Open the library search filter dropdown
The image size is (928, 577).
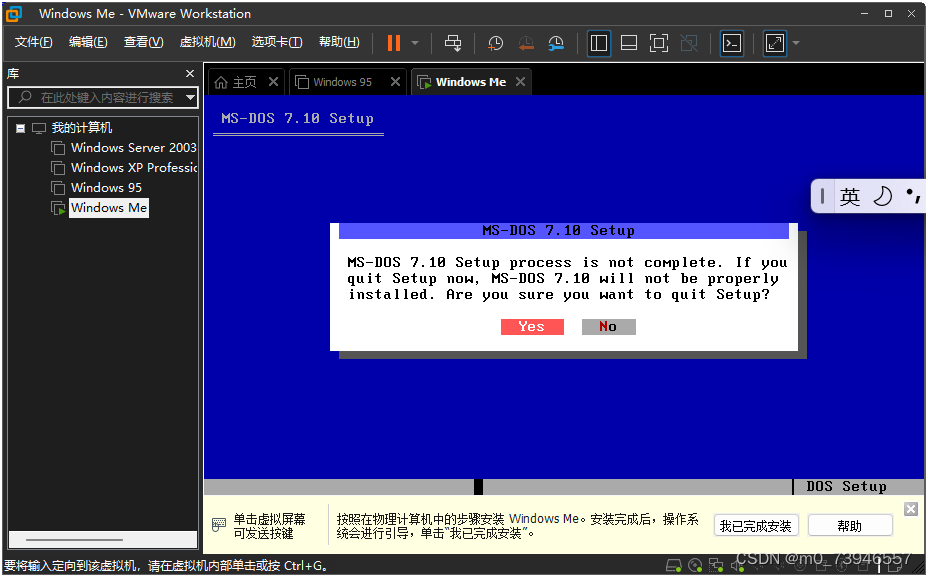coord(191,98)
